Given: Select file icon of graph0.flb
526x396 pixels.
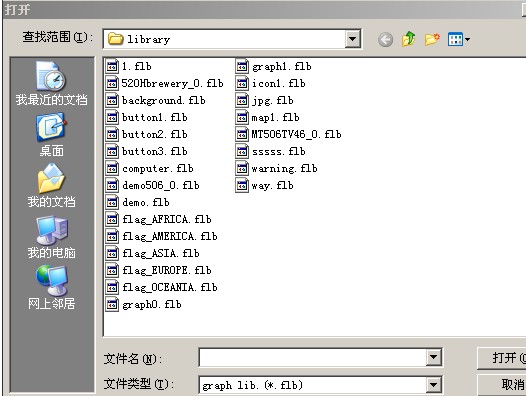Looking at the screenshot, I should point(112,304).
